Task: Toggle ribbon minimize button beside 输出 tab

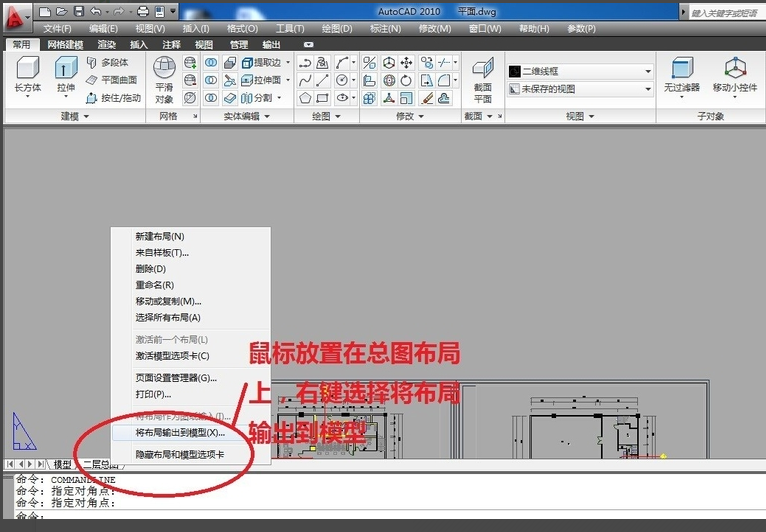Action: (308, 44)
